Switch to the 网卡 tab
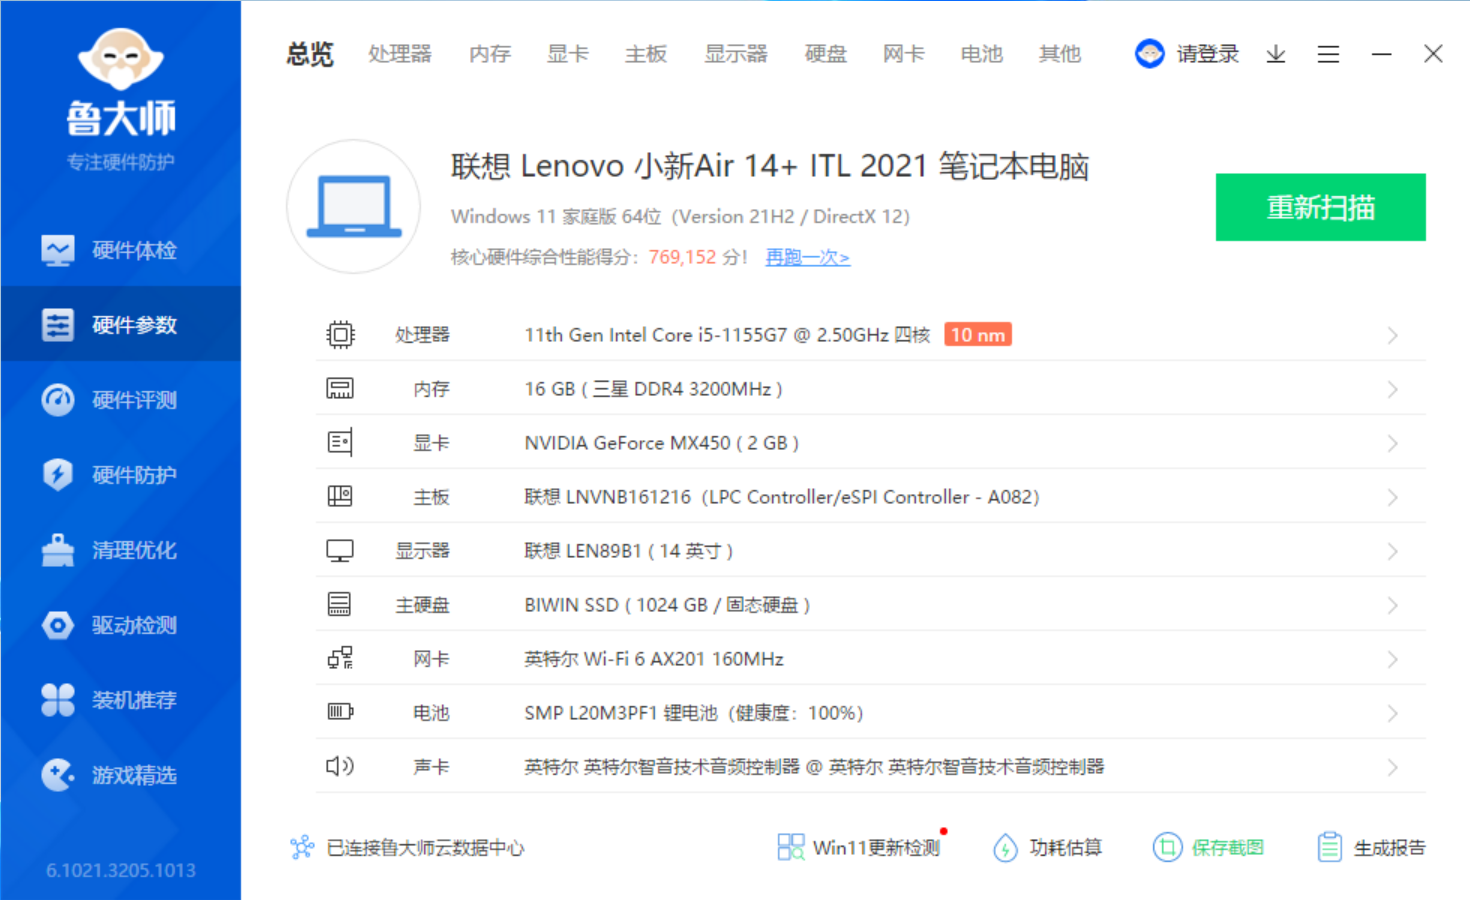1470x900 pixels. [904, 54]
